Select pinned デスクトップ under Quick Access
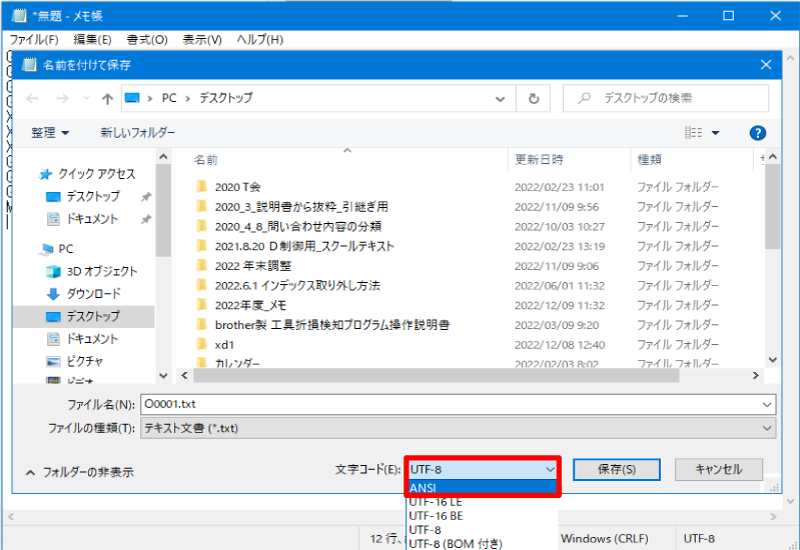Viewport: 800px width, 550px height. coord(83,196)
